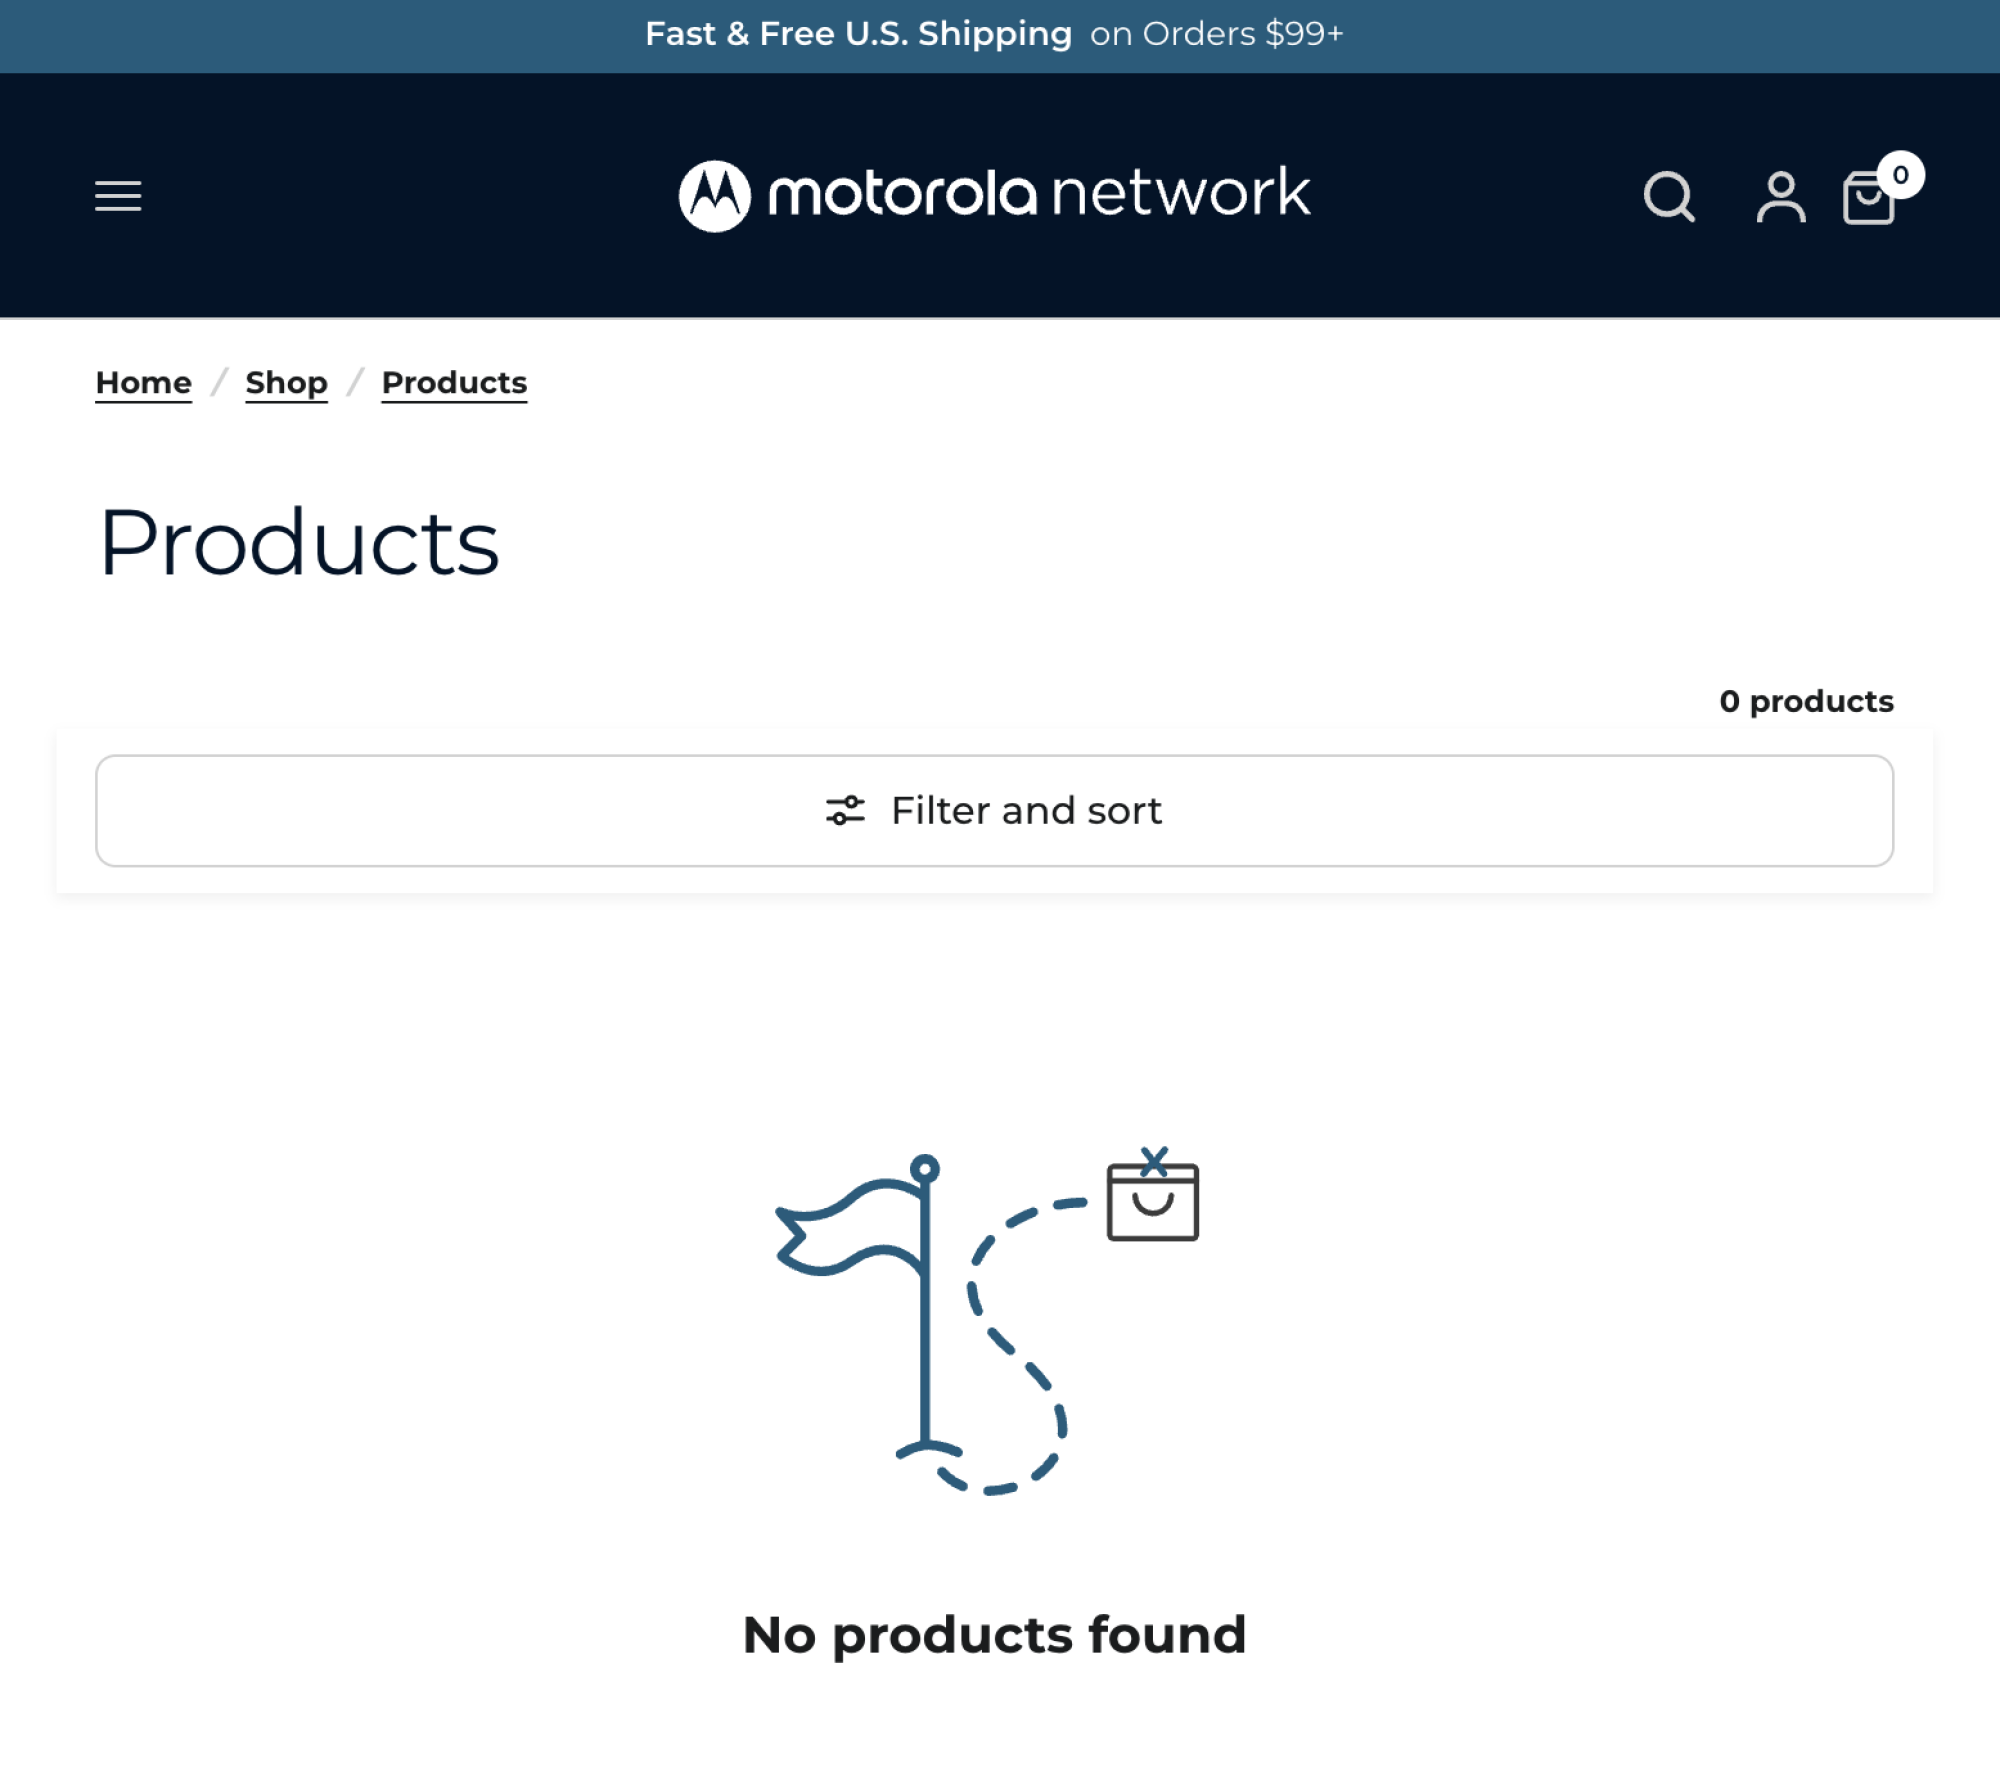Click the 0 products count text
This screenshot has height=1776, width=2000.
tap(1806, 702)
